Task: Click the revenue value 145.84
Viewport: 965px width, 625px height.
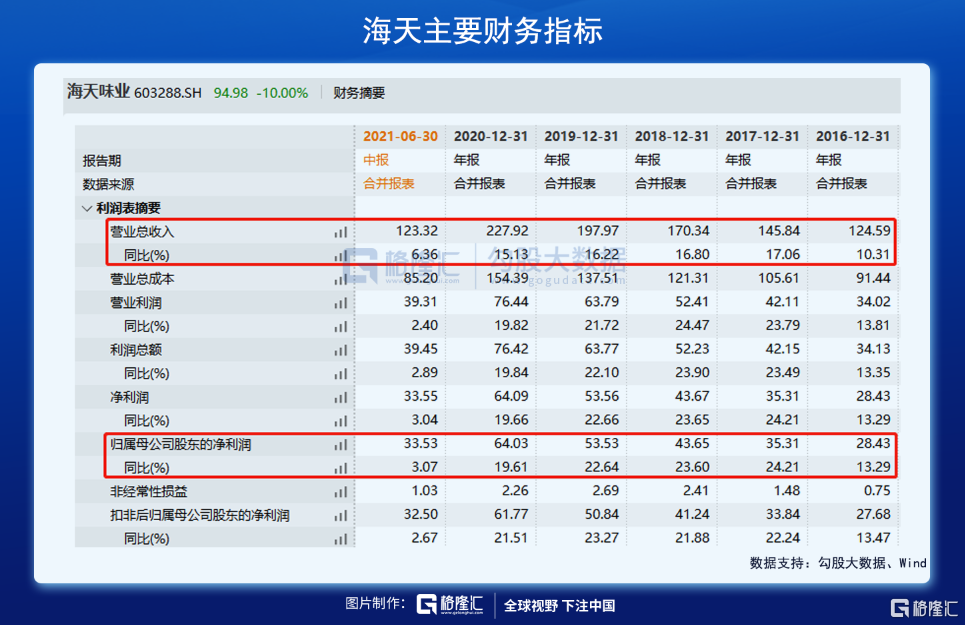Action: [x=779, y=231]
